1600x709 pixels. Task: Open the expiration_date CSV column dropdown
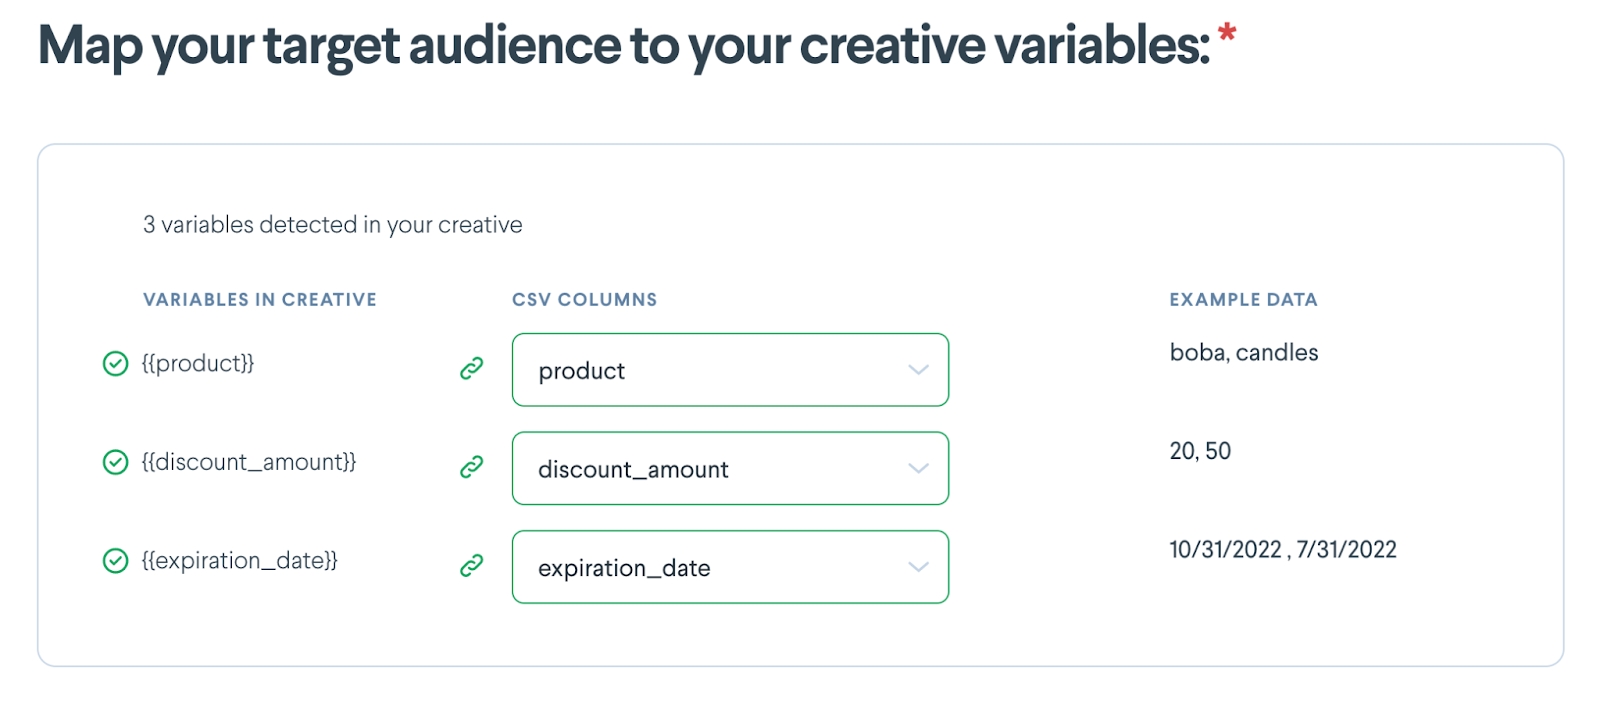tap(730, 567)
